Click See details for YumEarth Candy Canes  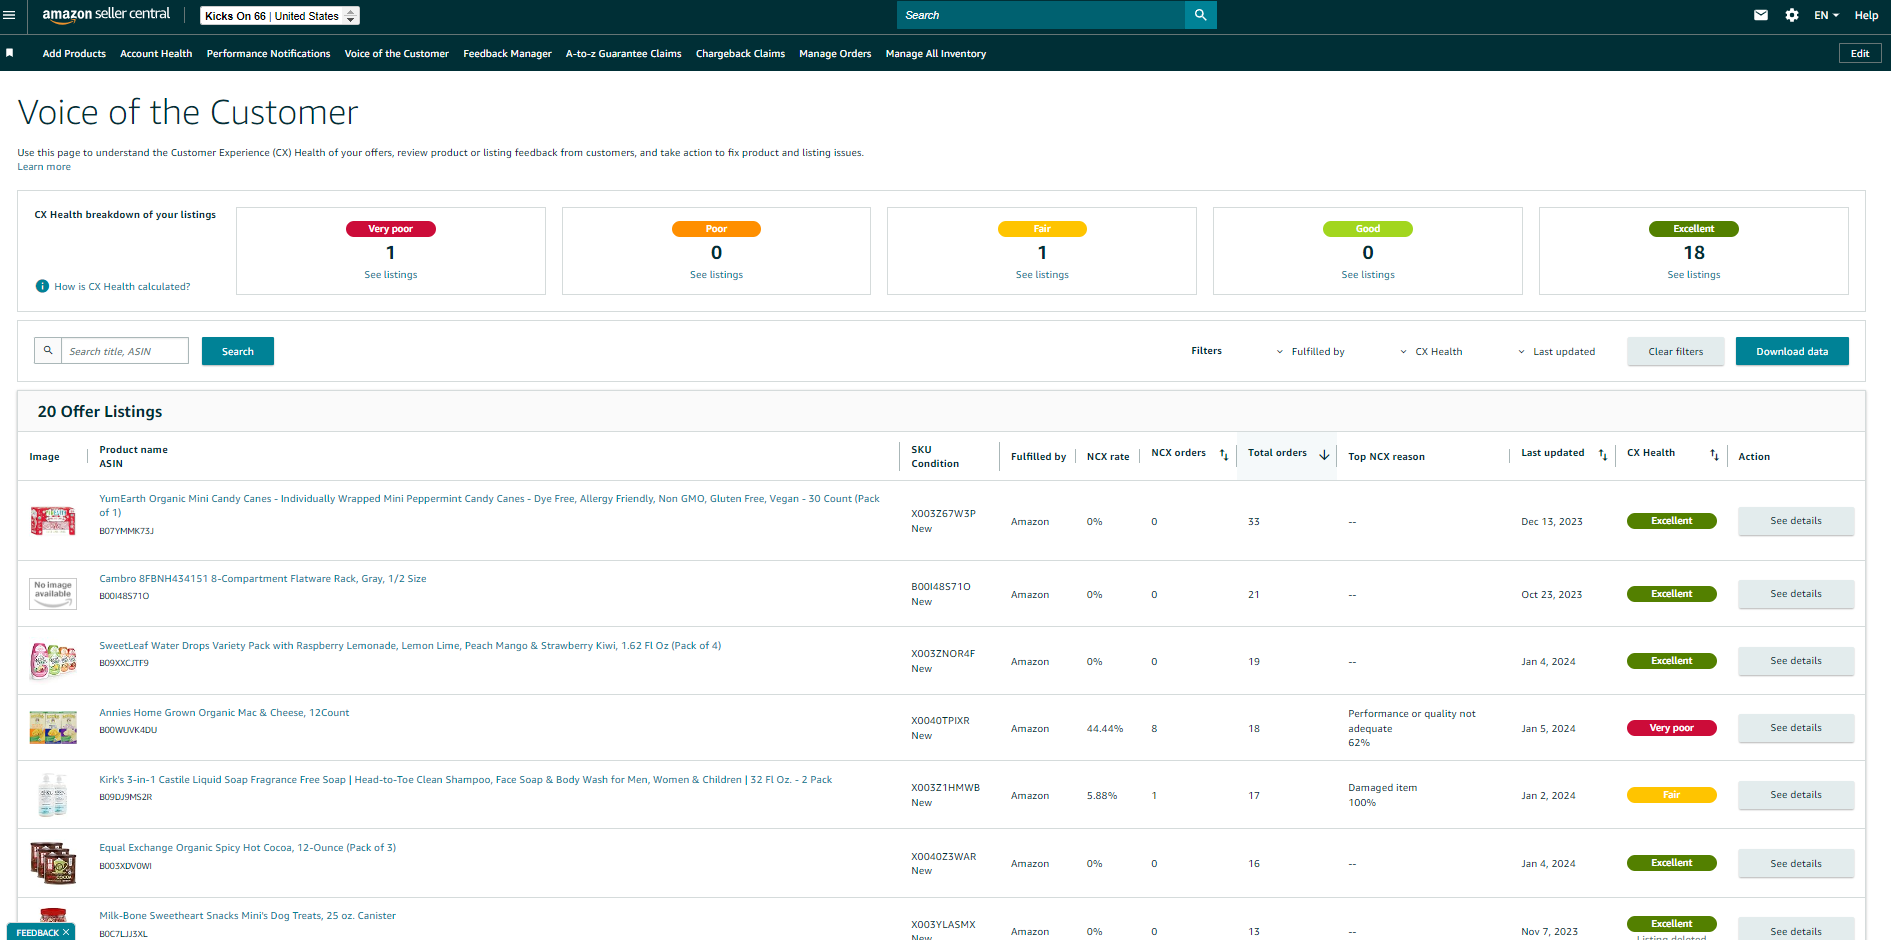coord(1796,521)
